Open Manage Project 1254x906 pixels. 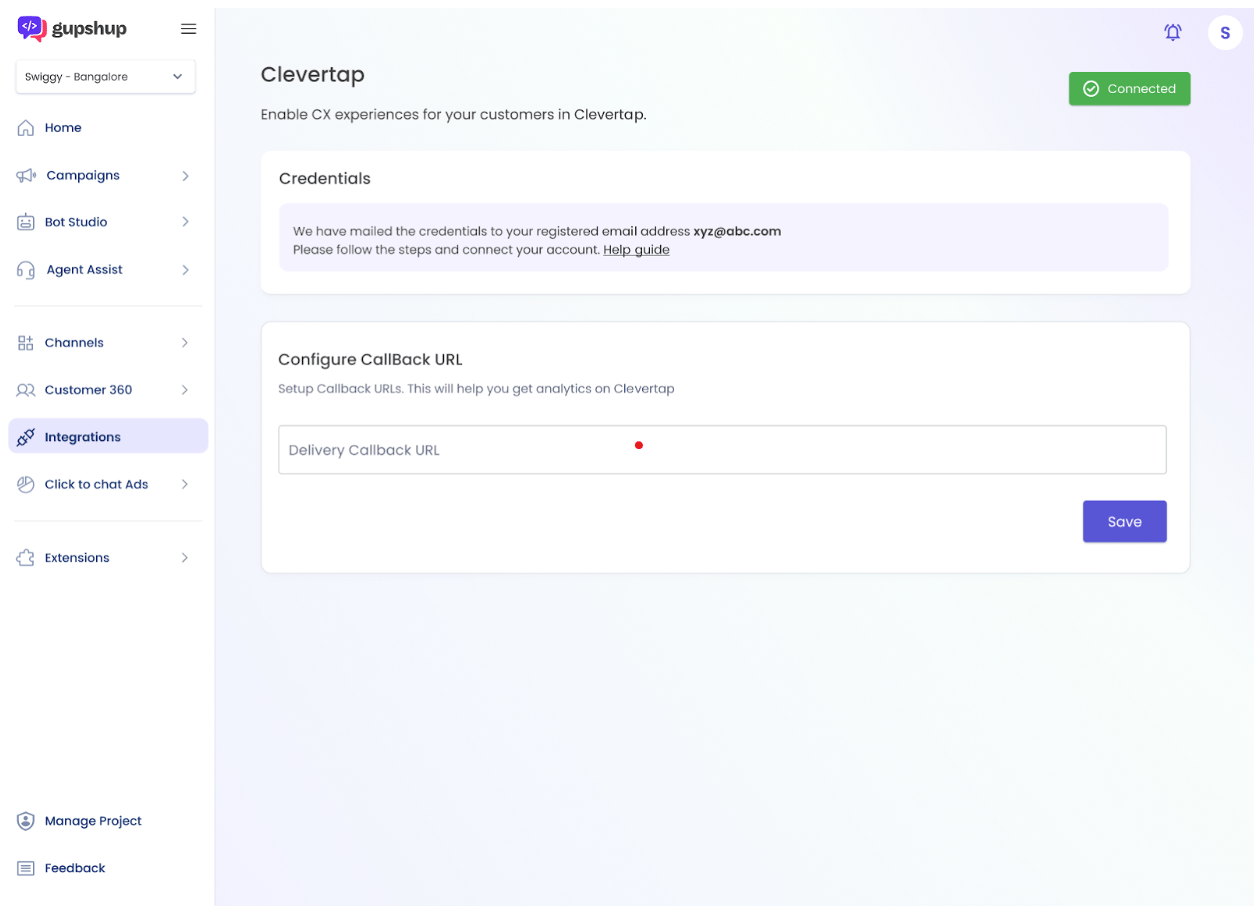[93, 821]
